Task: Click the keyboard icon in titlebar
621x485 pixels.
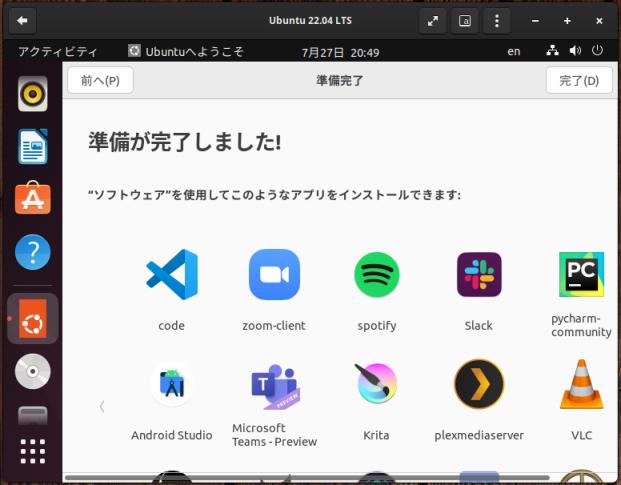Action: 465,21
